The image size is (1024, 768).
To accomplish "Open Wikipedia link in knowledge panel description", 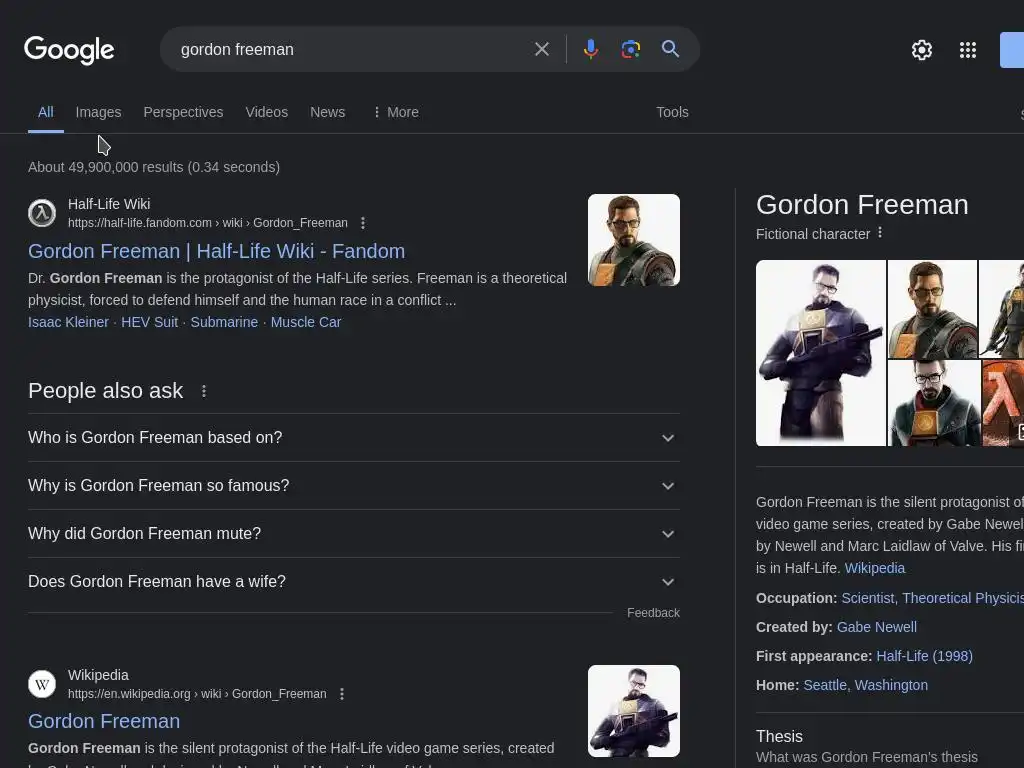I will point(874,568).
